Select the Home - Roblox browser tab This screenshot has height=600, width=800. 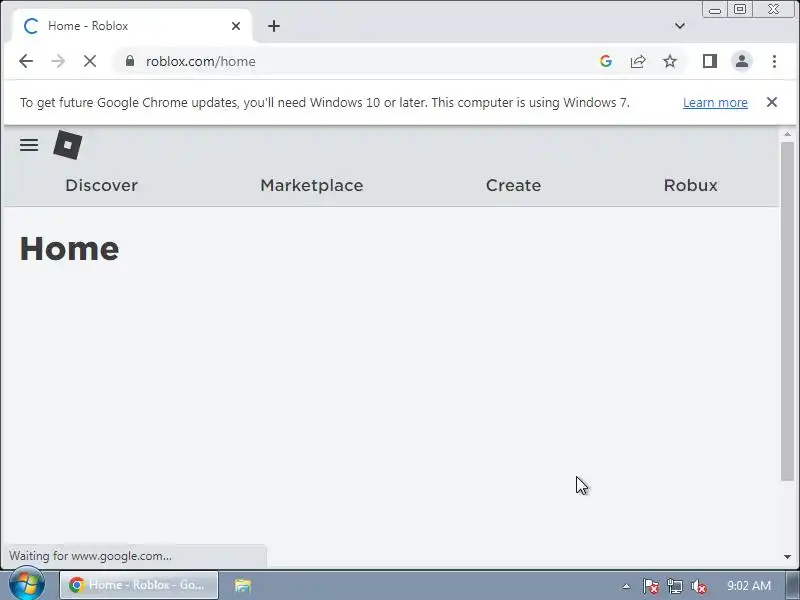[x=132, y=26]
